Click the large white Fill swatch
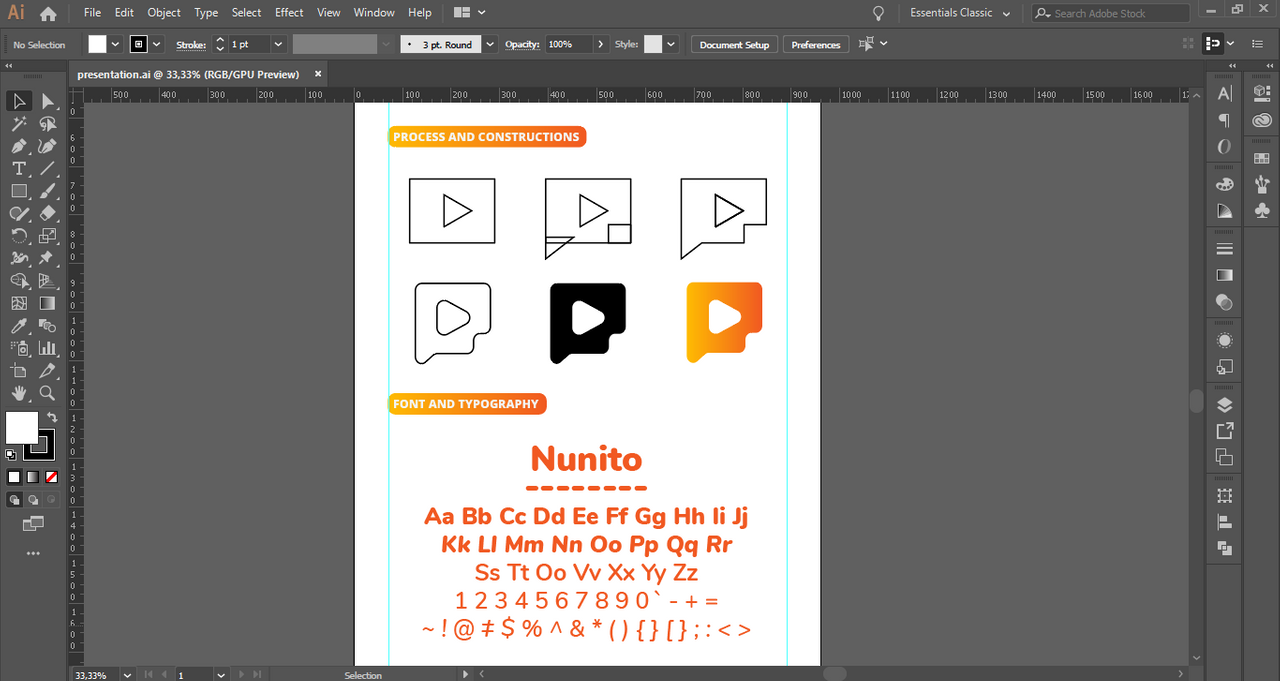1280x681 pixels. click(21, 427)
